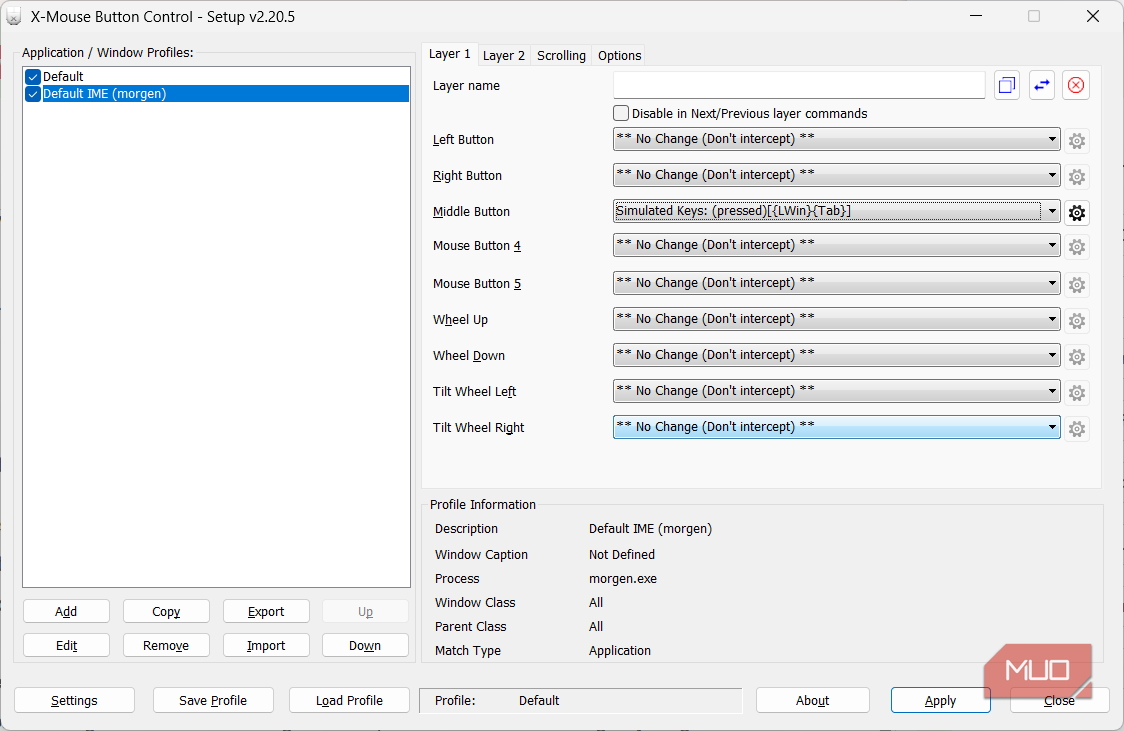Click the Edit profile button
Image resolution: width=1124 pixels, height=731 pixels.
pyautogui.click(x=66, y=645)
